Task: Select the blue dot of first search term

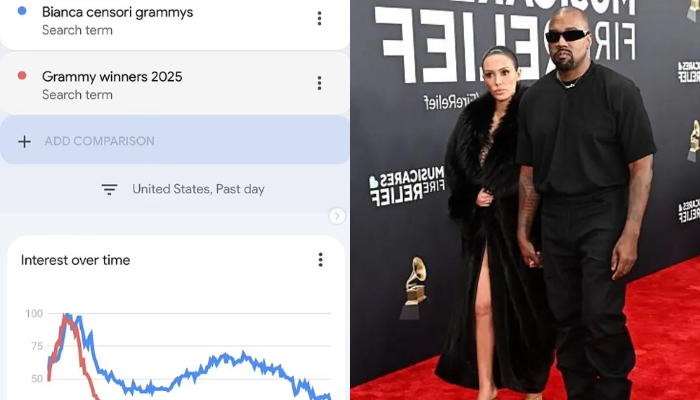Action: 21,12
